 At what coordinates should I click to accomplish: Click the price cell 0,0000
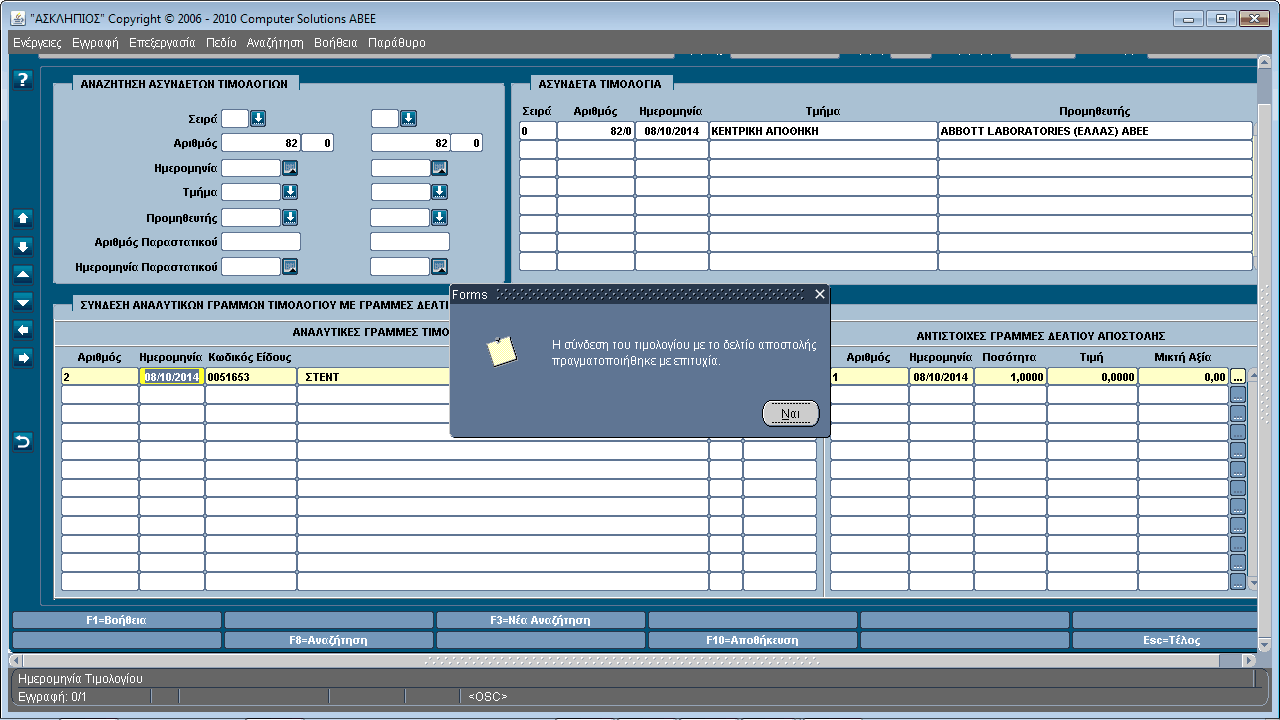[1092, 377]
